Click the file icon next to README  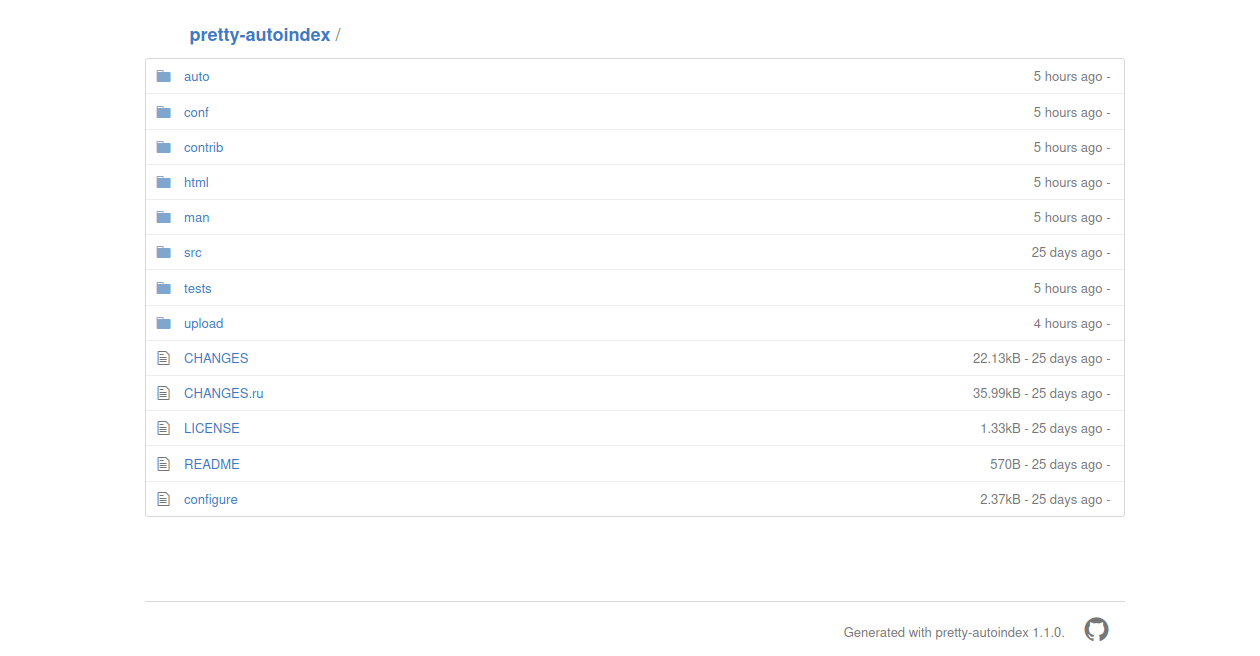click(x=164, y=464)
